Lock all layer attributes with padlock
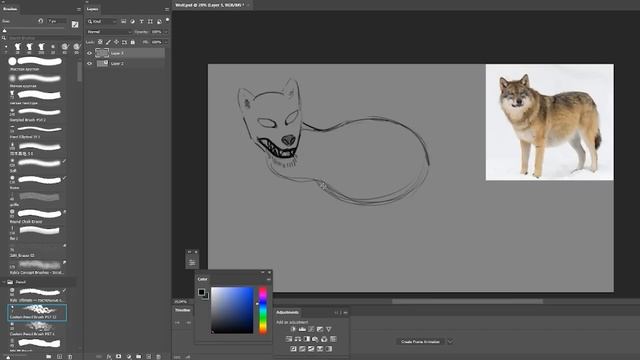Viewport: 640px width, 360px height. click(x=133, y=42)
